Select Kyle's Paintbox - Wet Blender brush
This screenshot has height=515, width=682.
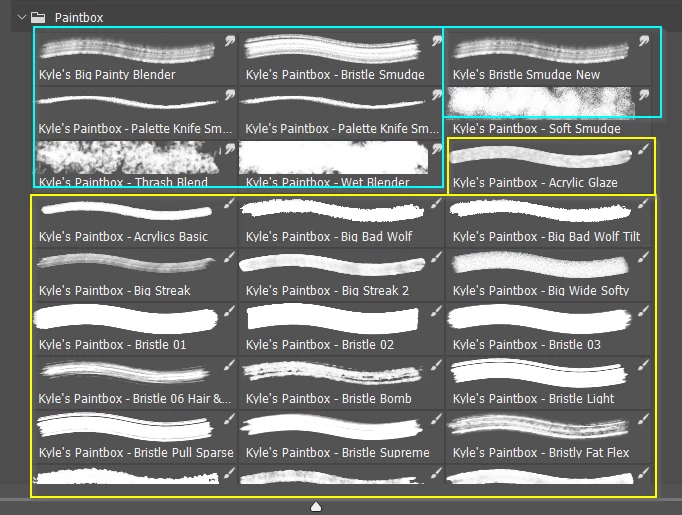point(341,166)
